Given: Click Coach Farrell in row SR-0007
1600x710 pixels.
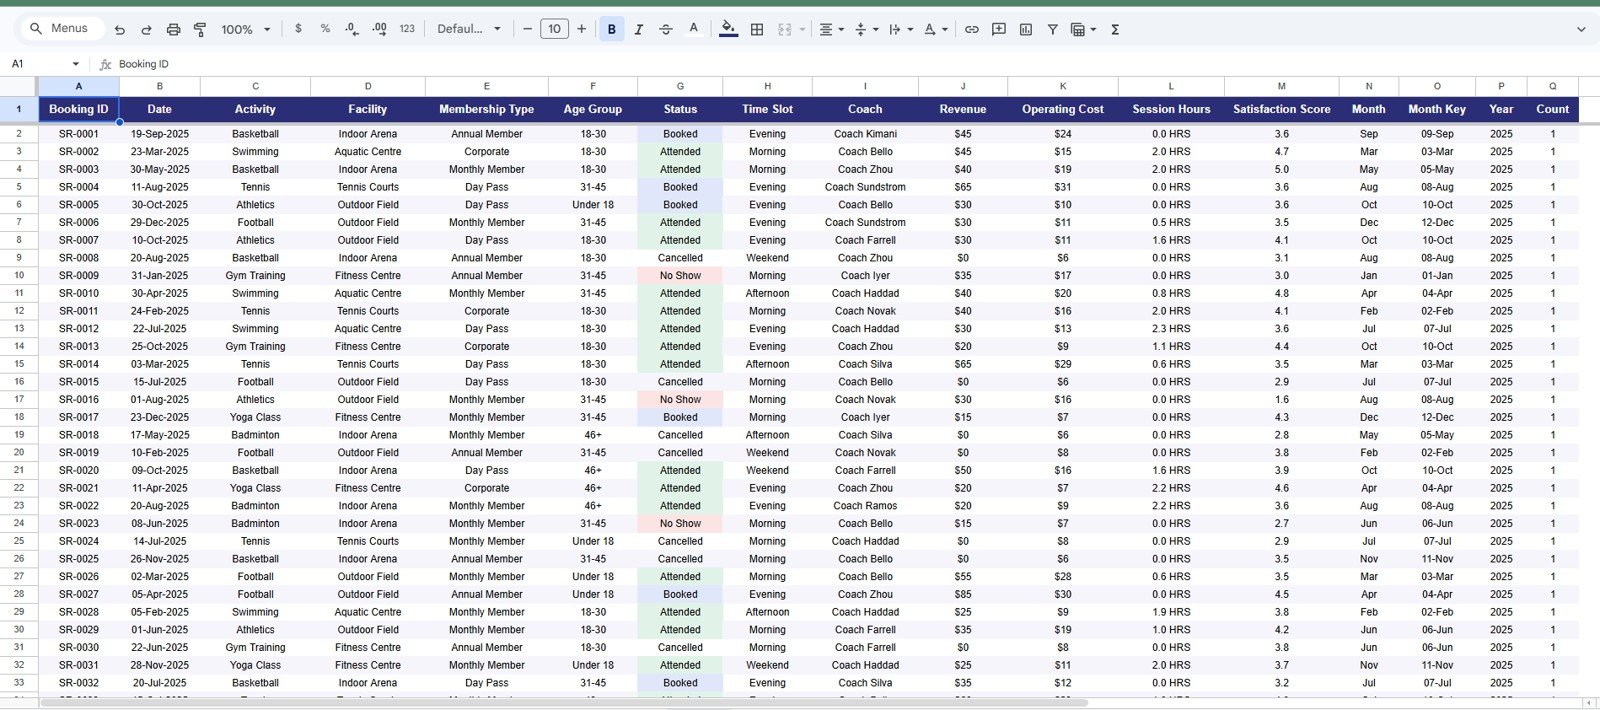Looking at the screenshot, I should (865, 240).
